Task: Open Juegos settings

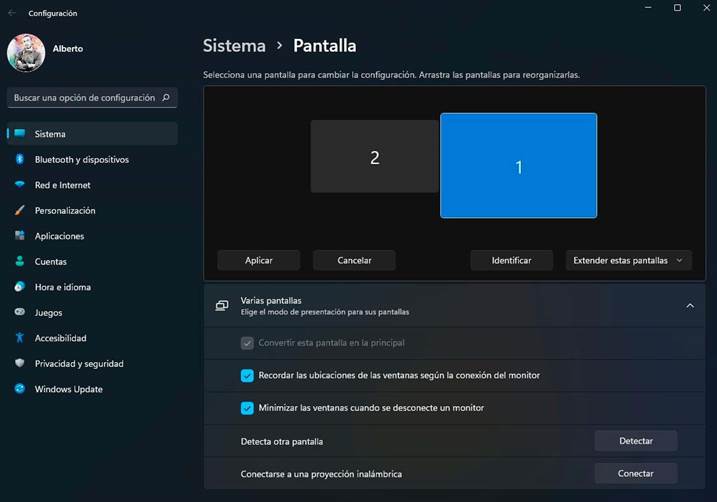Action: coord(92,312)
